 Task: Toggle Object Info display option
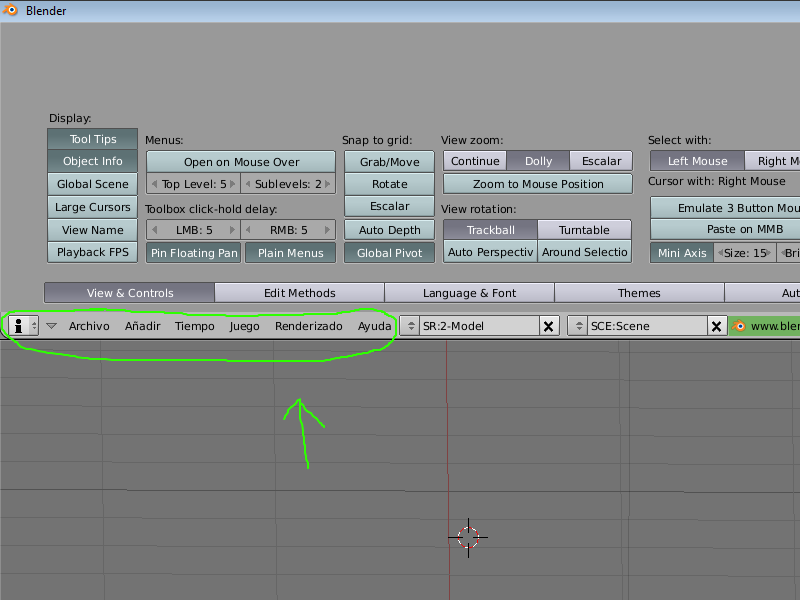tap(93, 161)
